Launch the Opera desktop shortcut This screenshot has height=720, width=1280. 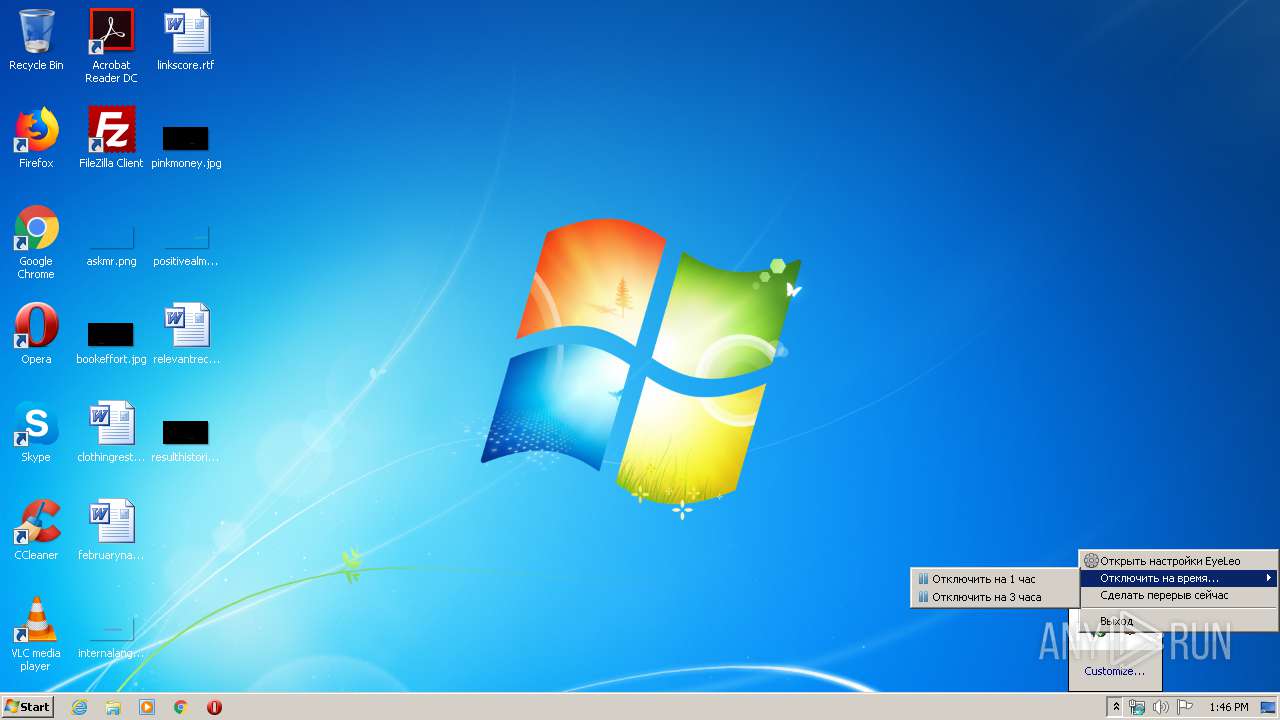[x=36, y=335]
